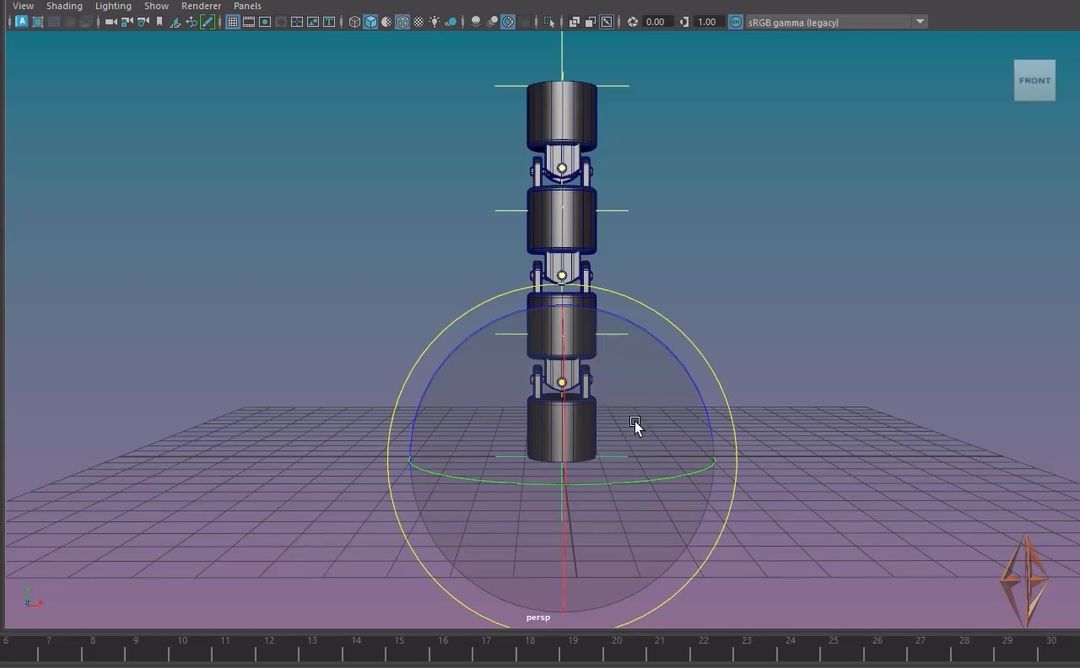
Task: Click the teal square icon beside A
Action: click(x=38, y=22)
